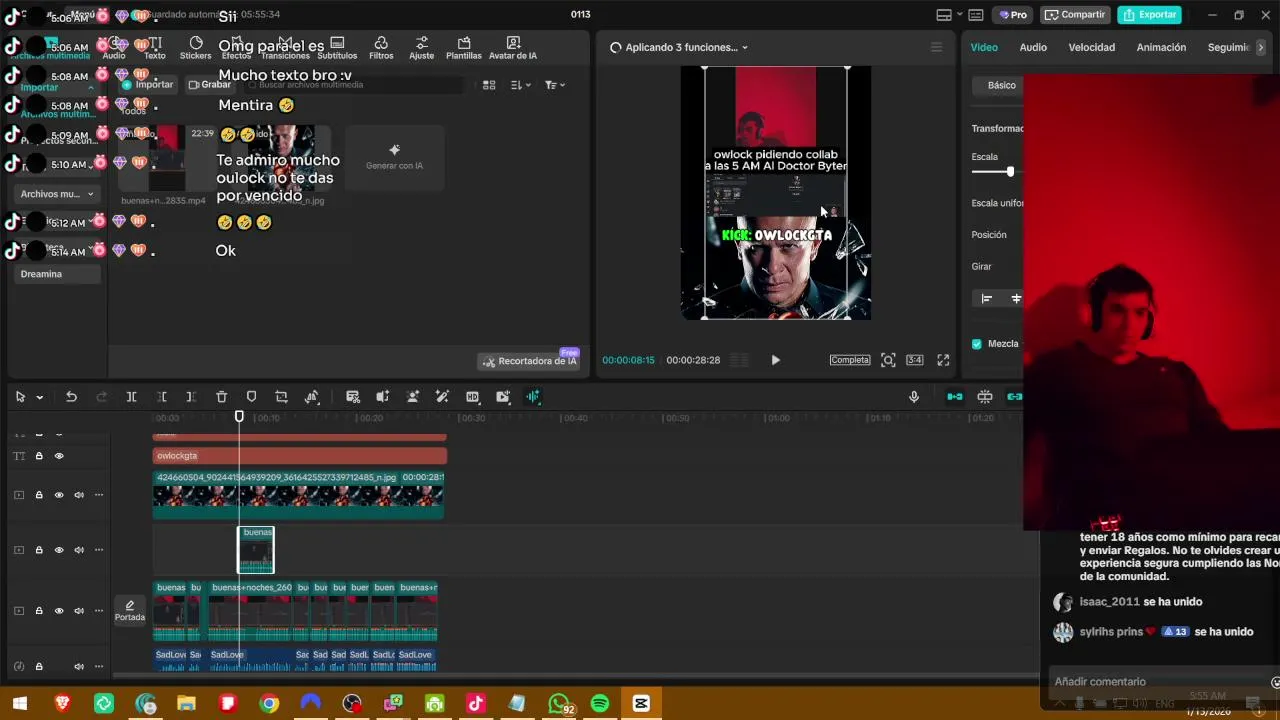The width and height of the screenshot is (1280, 720).
Task: Trim clip right of playhead
Action: (191, 397)
